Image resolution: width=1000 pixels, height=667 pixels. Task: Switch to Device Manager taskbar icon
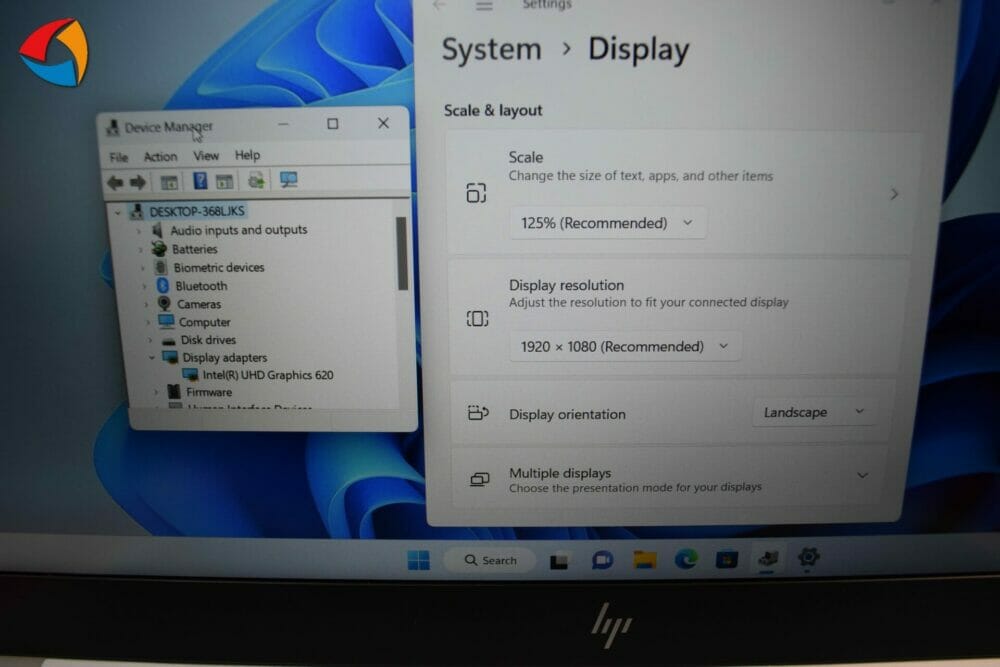(767, 559)
